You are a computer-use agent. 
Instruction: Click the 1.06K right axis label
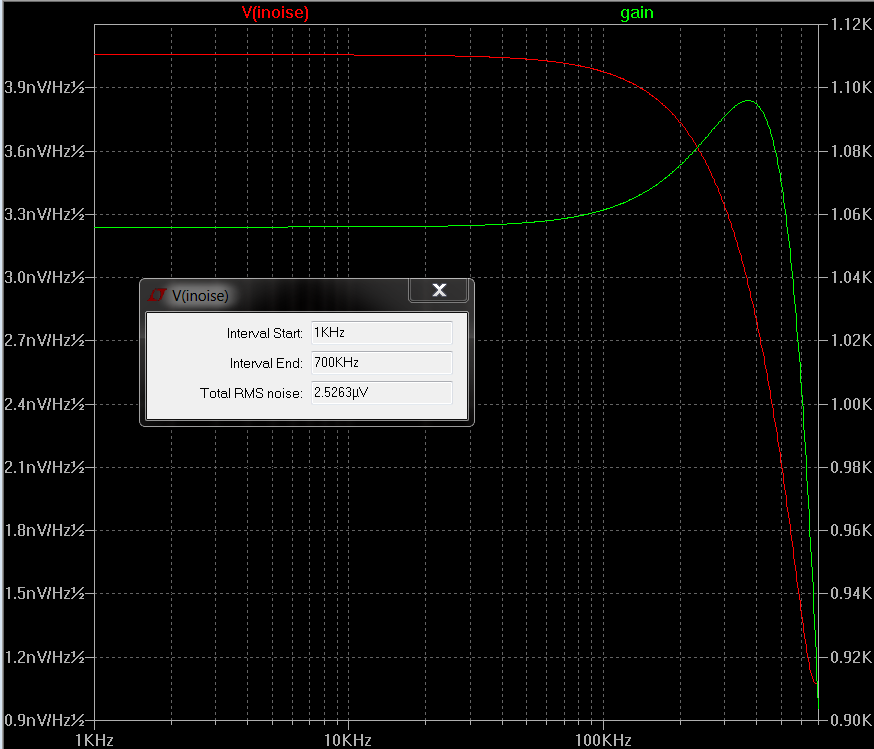[851, 214]
